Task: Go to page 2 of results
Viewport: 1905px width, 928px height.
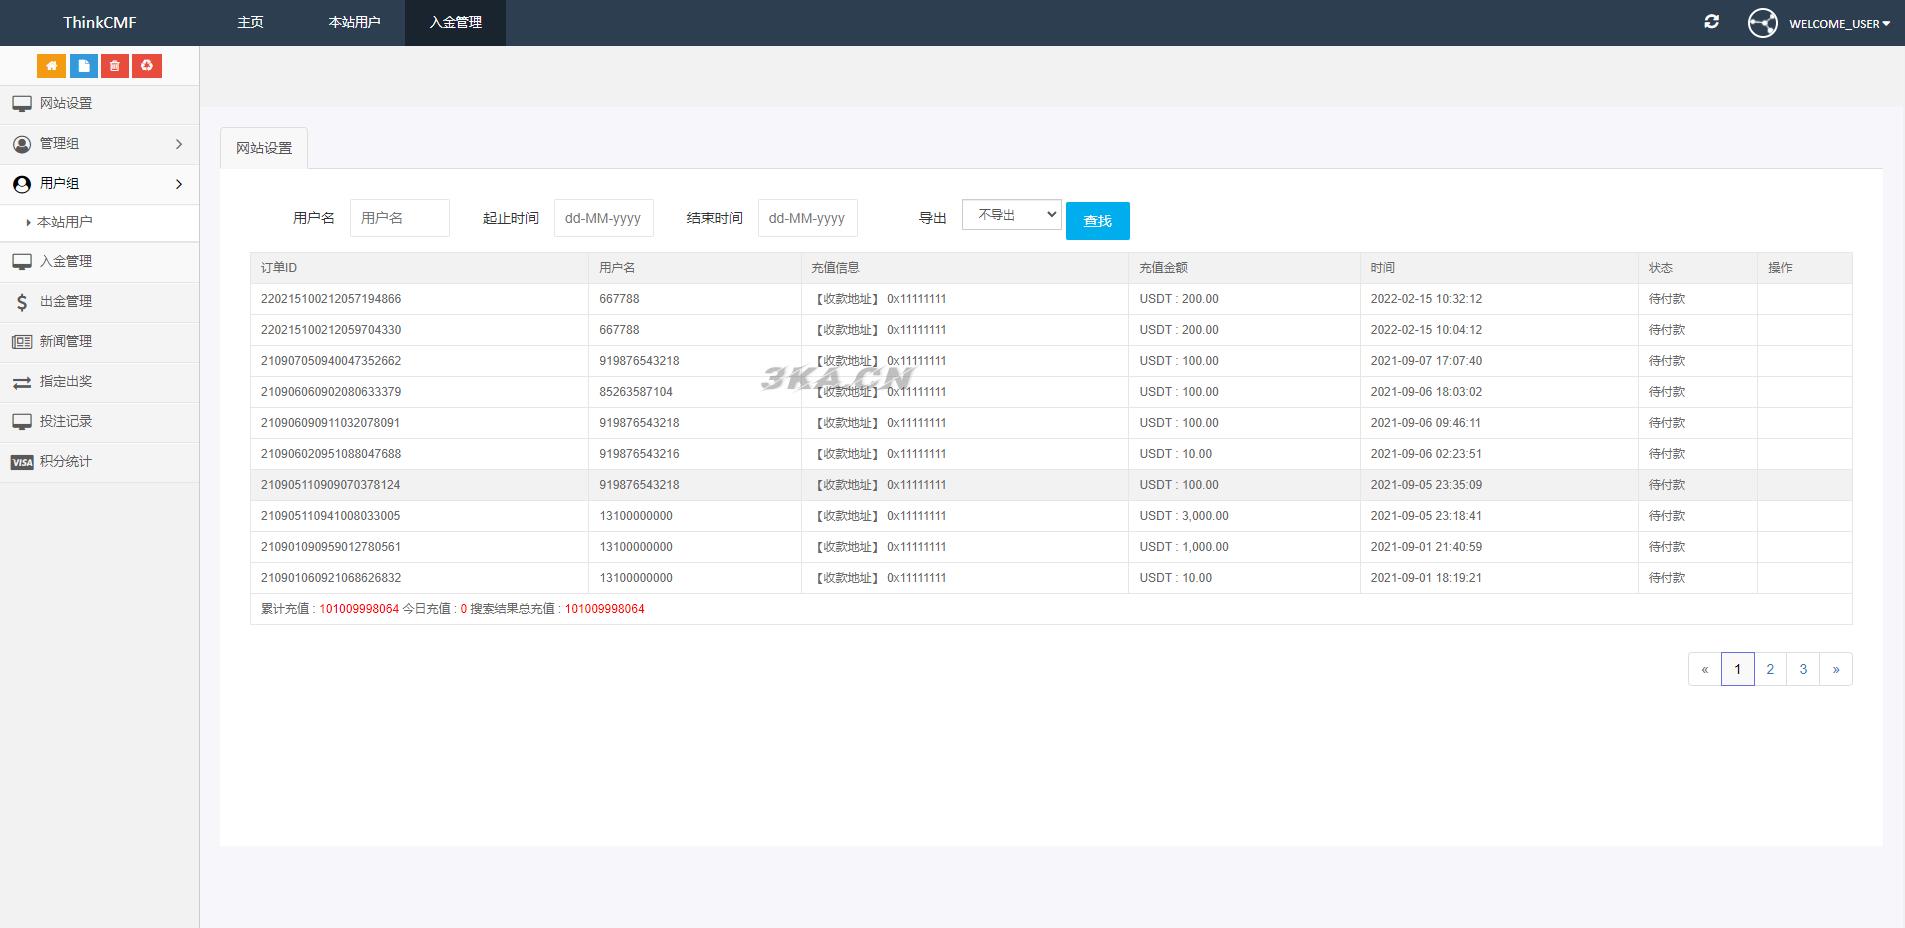Action: tap(1770, 669)
